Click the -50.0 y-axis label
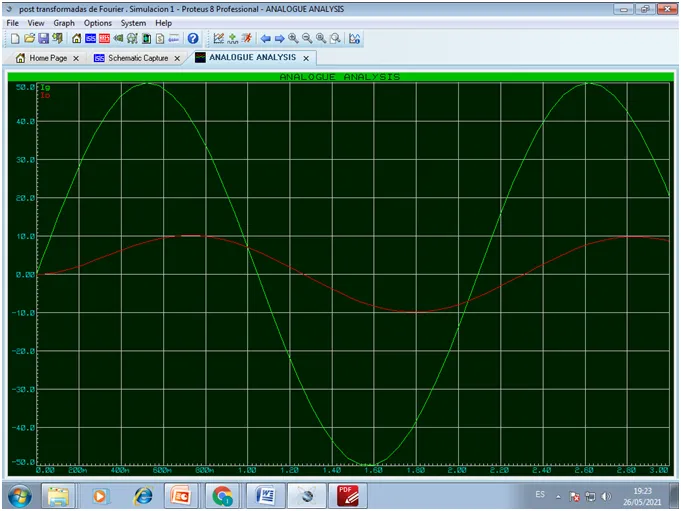The height and width of the screenshot is (511, 681). pyautogui.click(x=23, y=462)
